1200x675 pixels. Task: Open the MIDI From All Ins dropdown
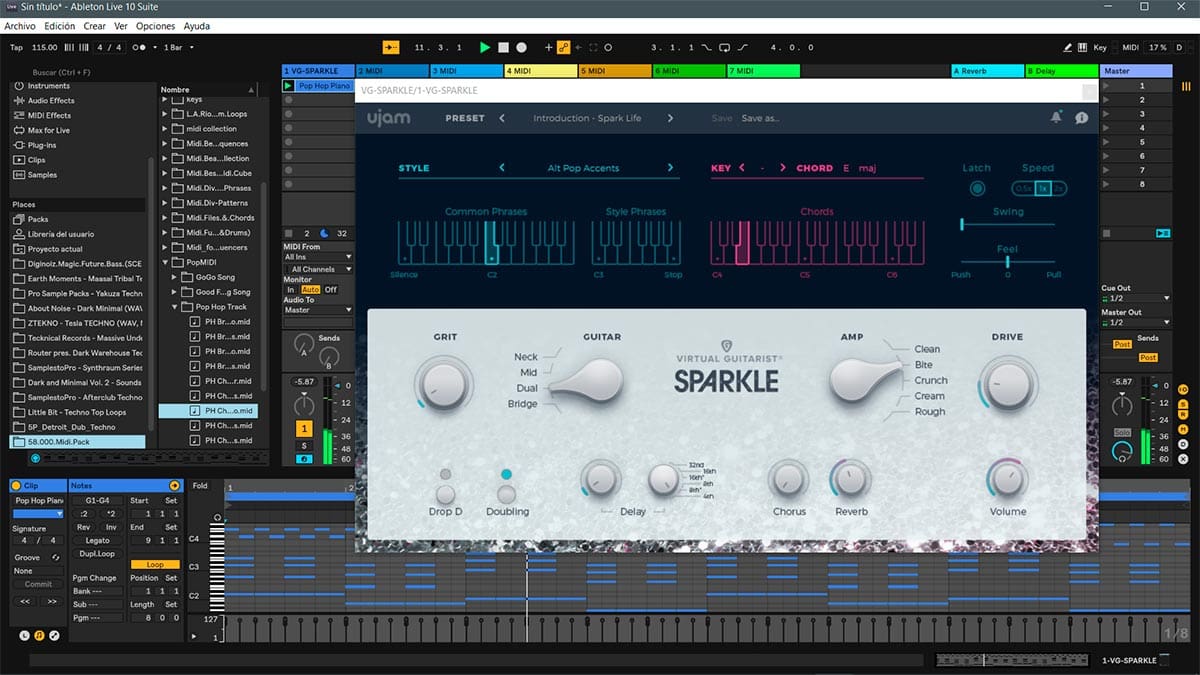point(318,258)
